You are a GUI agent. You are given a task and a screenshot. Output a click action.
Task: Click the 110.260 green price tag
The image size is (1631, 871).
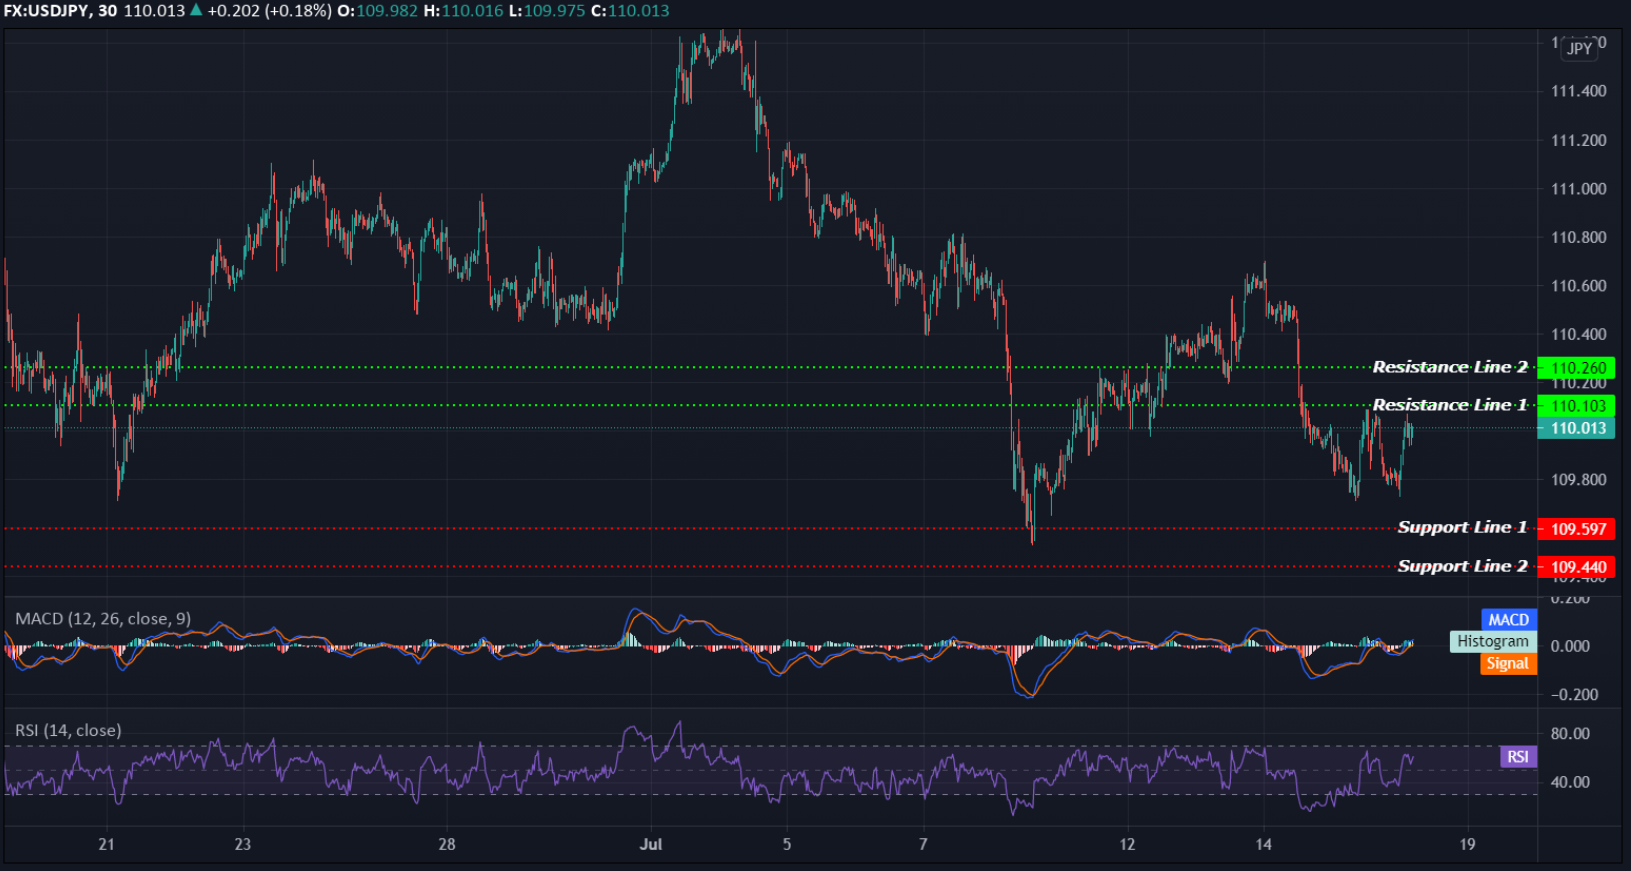1576,368
